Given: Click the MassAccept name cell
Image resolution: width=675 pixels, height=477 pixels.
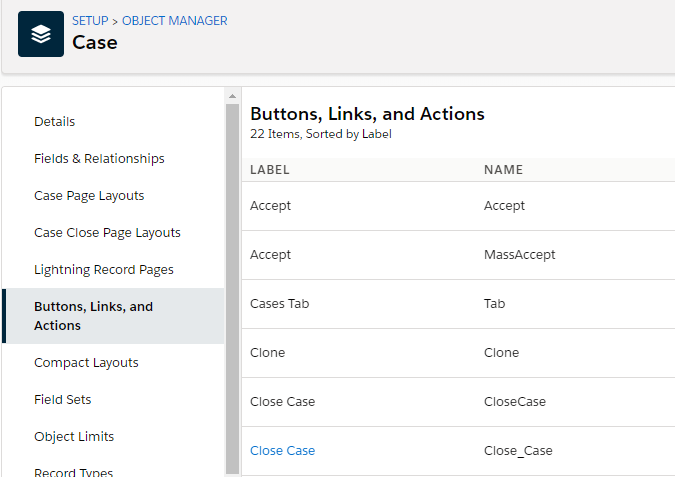Looking at the screenshot, I should (x=520, y=255).
